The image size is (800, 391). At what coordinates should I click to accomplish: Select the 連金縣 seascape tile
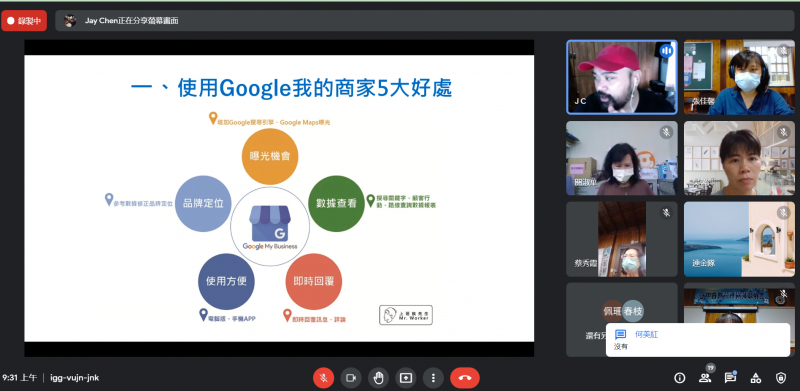(739, 239)
